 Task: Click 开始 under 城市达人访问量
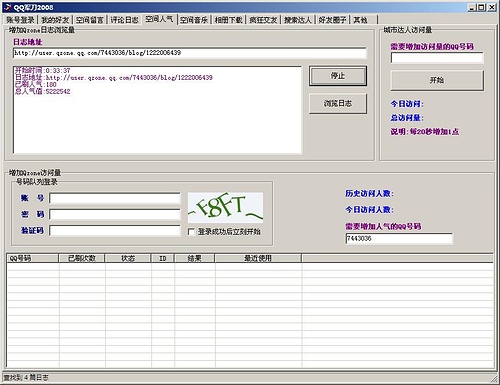point(437,80)
